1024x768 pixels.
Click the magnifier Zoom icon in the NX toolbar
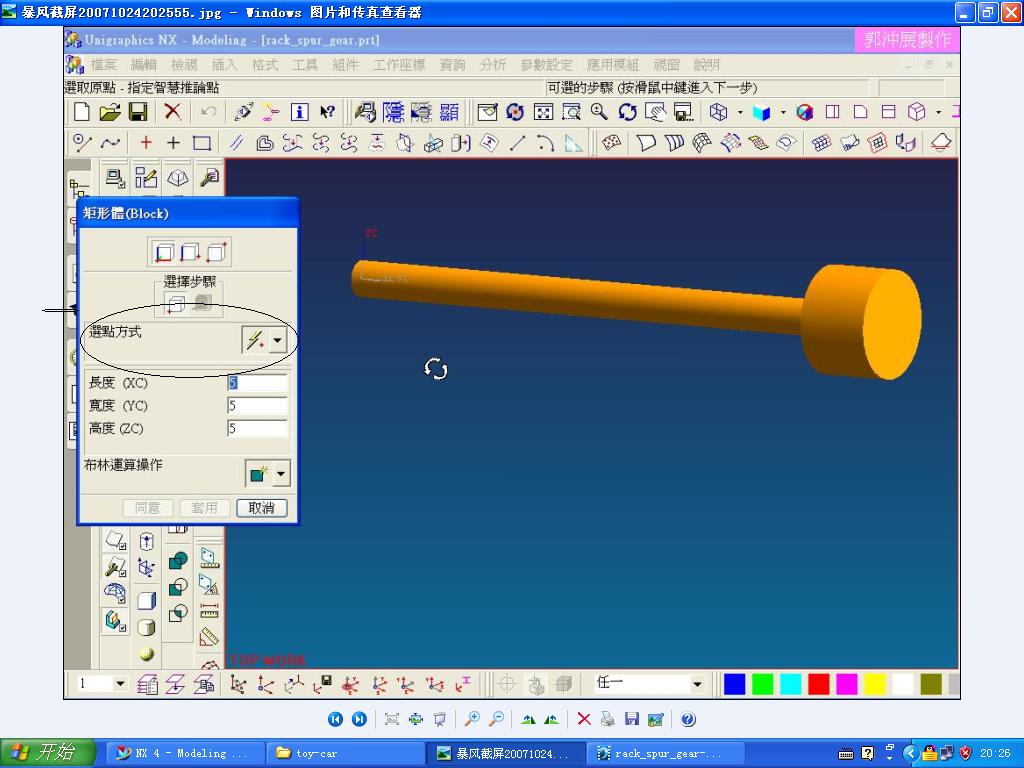click(599, 112)
